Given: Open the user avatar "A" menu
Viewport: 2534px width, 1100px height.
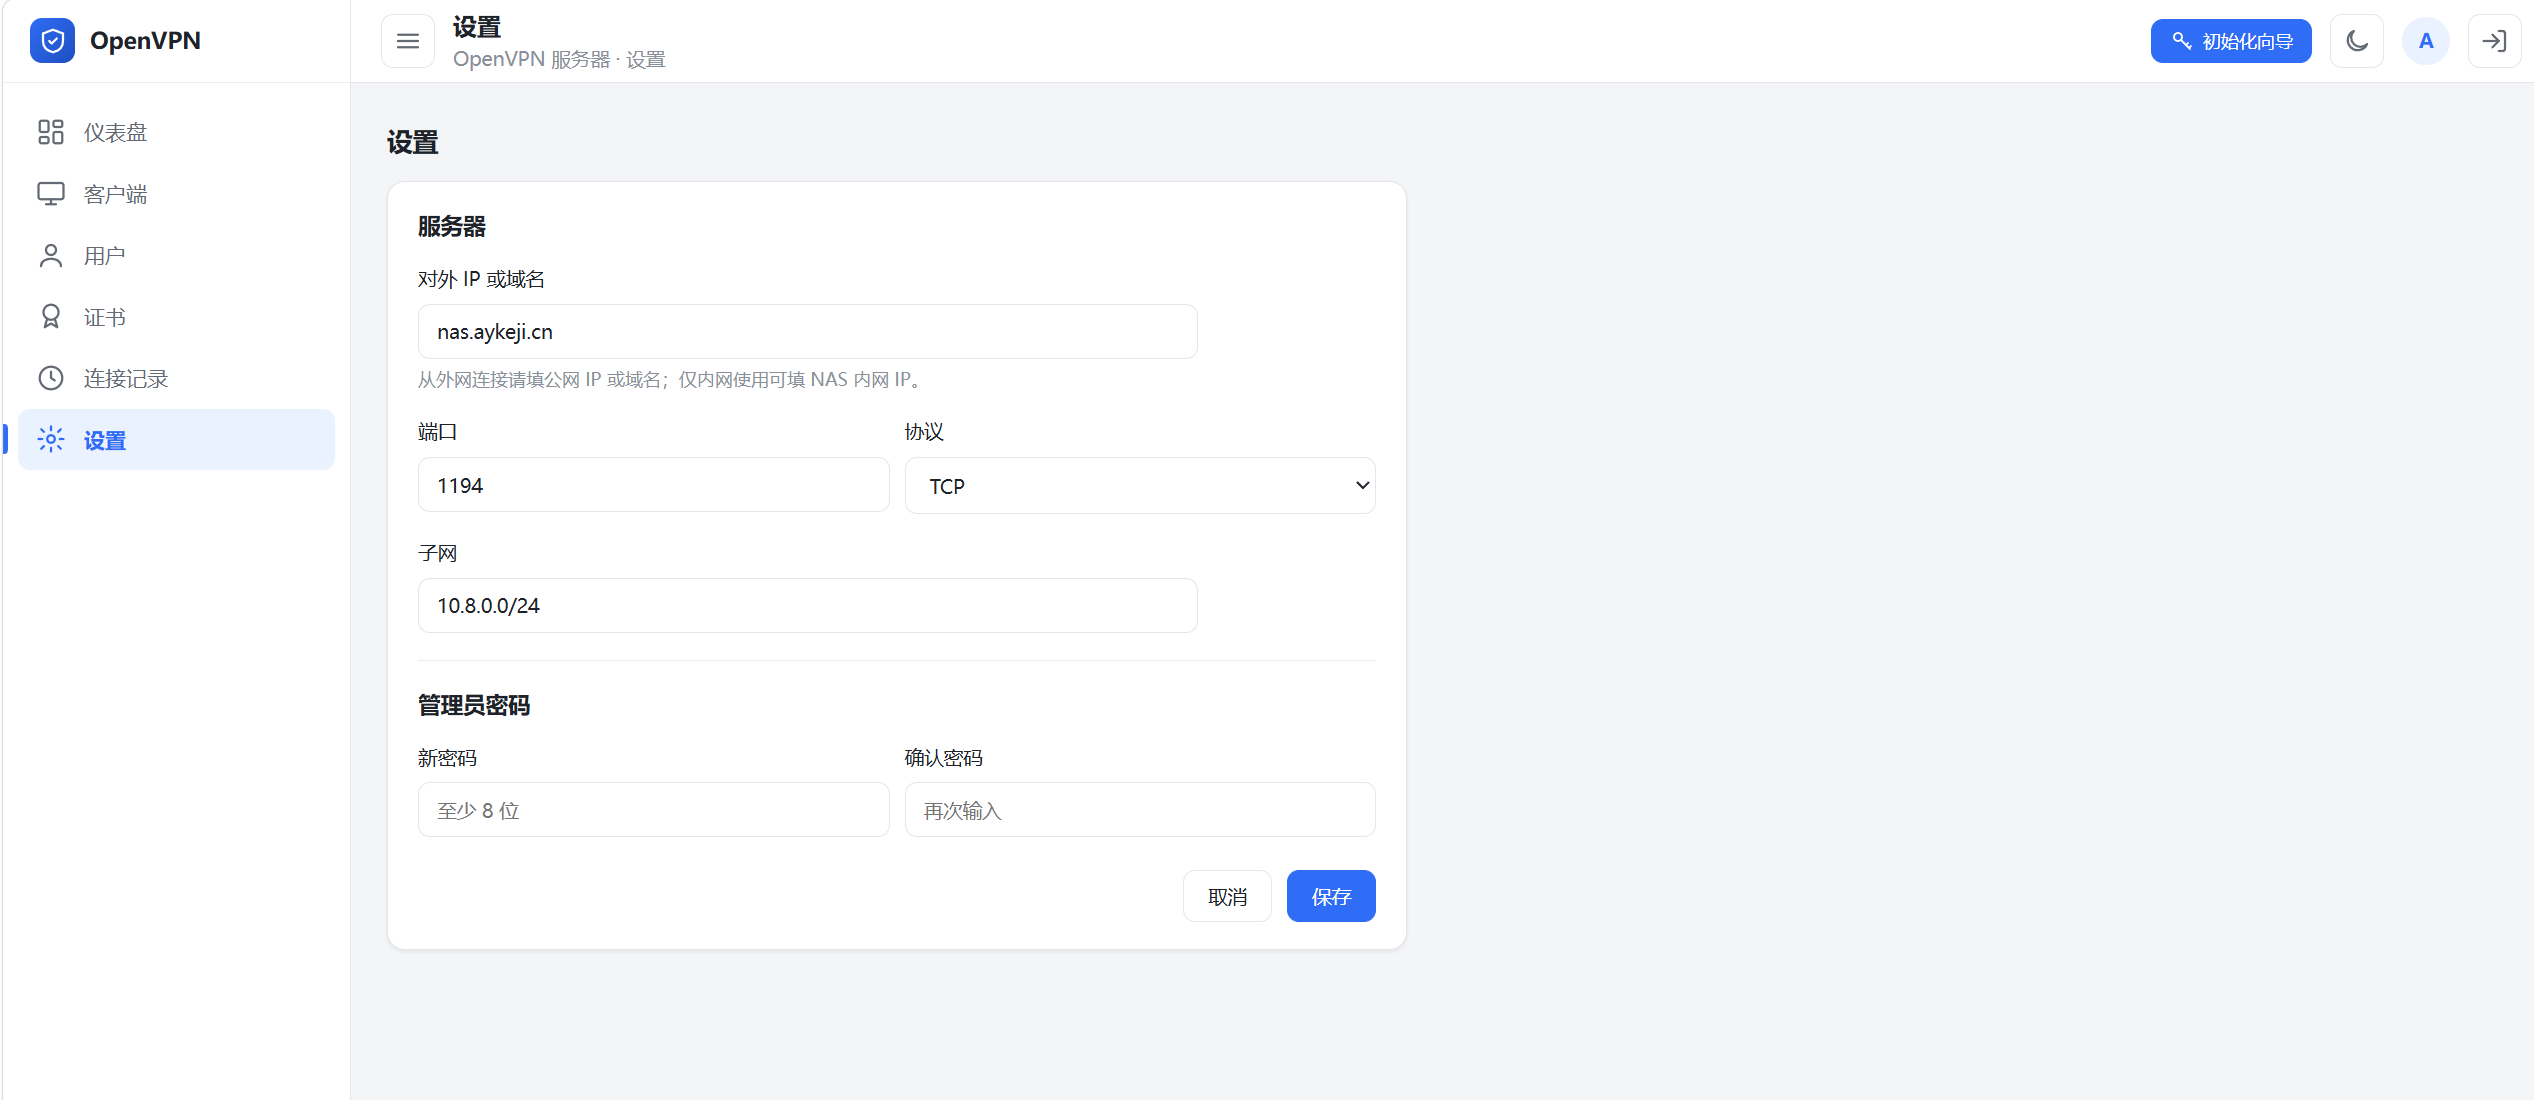Looking at the screenshot, I should 2426,41.
